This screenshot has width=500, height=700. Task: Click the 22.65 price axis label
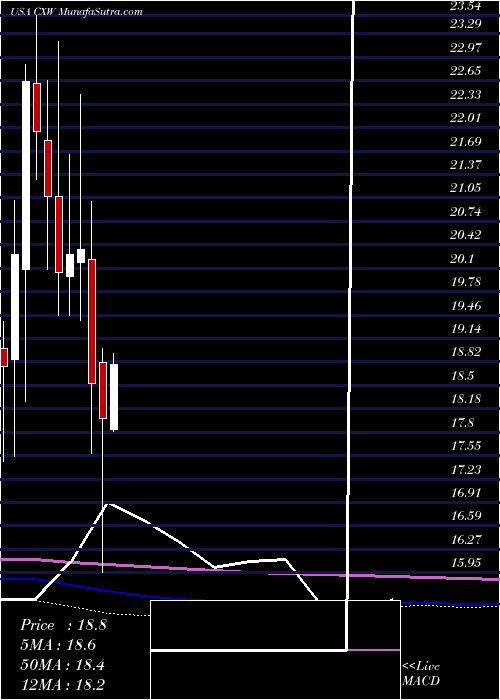point(465,71)
